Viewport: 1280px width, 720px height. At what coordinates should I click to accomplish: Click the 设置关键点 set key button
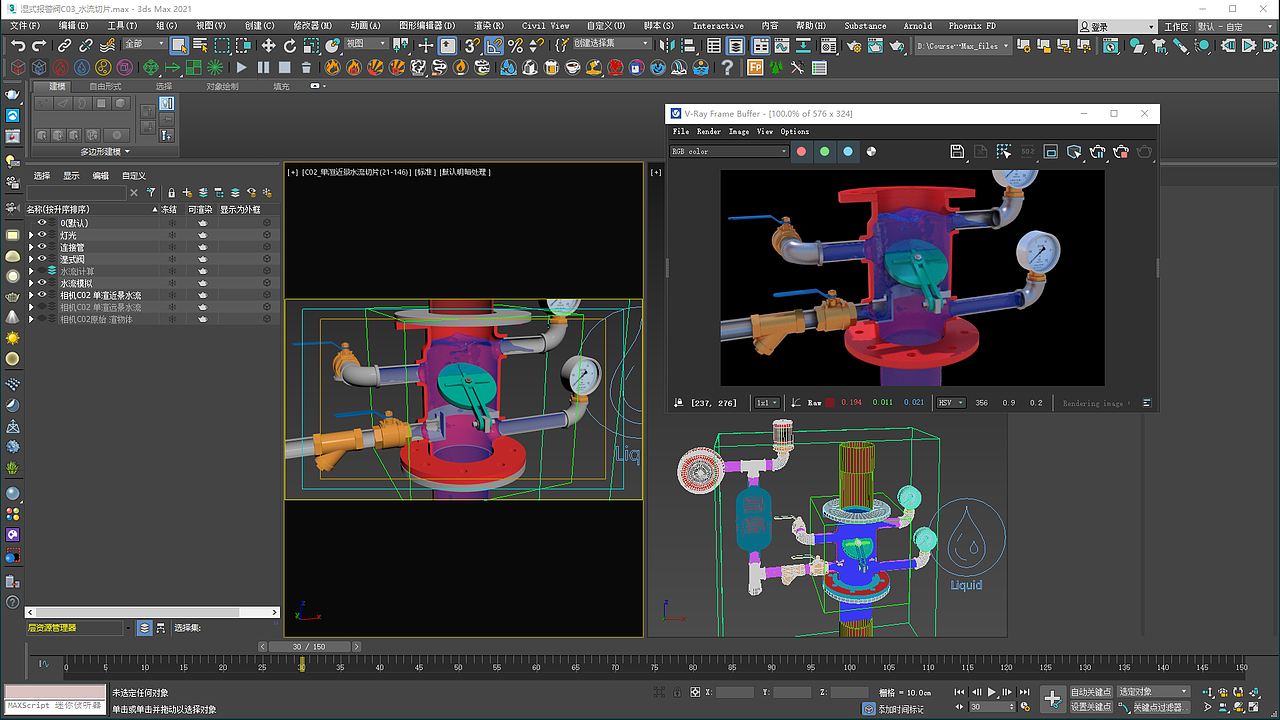point(1090,707)
